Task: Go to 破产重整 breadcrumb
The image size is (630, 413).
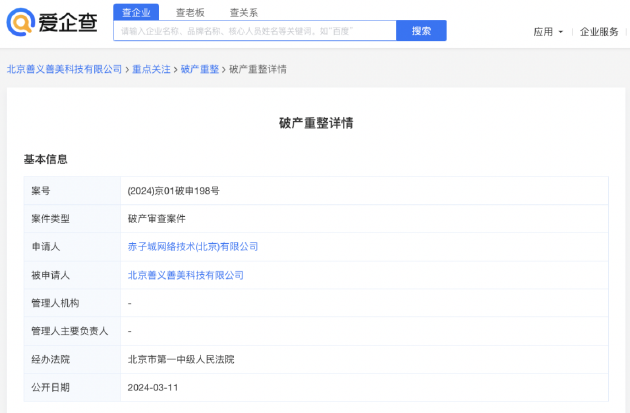Action: (x=200, y=69)
